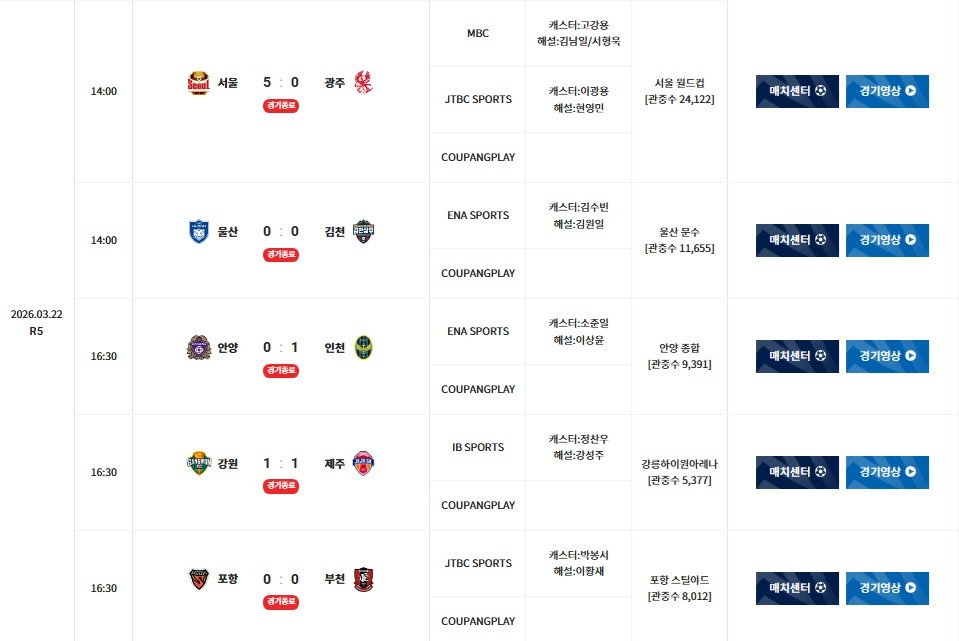Open 매치센터 for Ulsan vs Gimcheon
Viewport: 959px width, 641px height.
pyautogui.click(x=797, y=240)
